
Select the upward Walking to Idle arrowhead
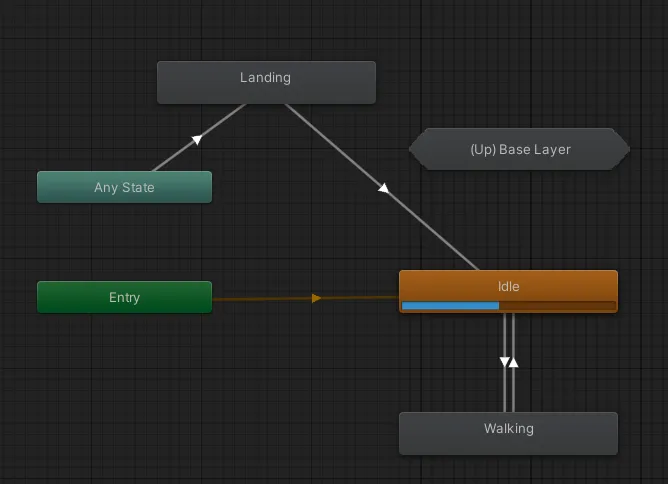tap(514, 362)
